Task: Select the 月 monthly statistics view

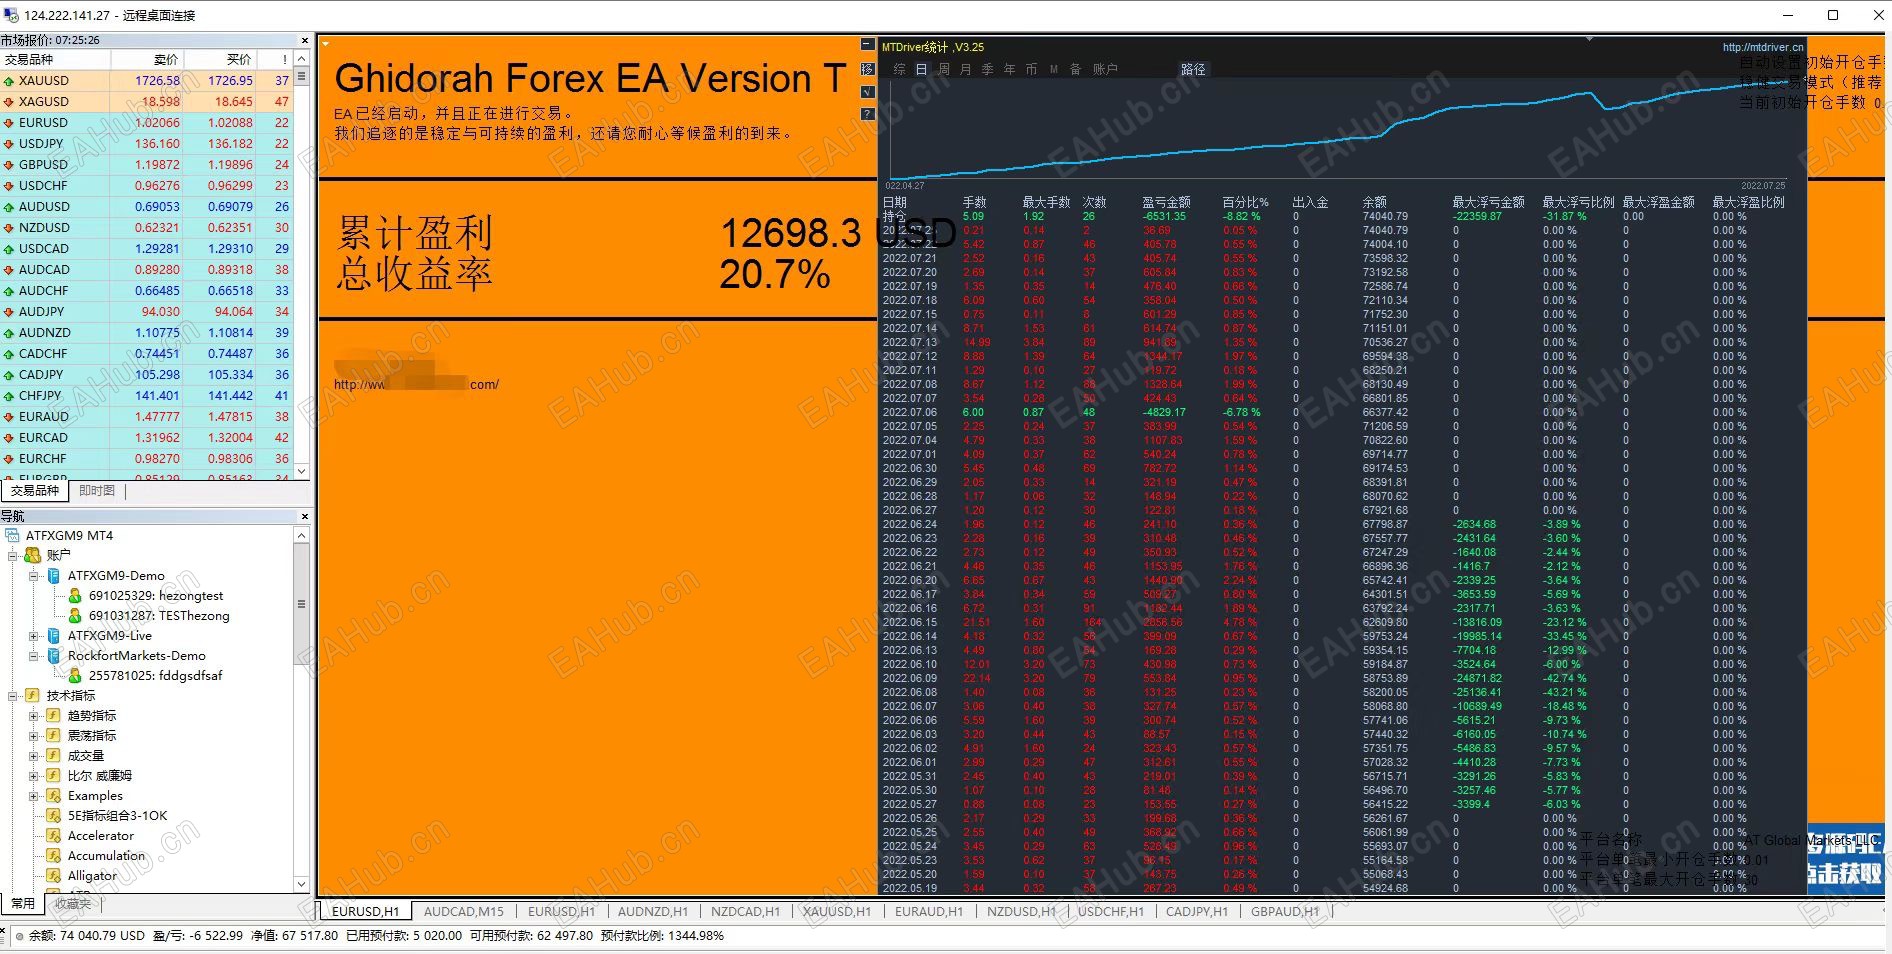Action: tap(965, 69)
